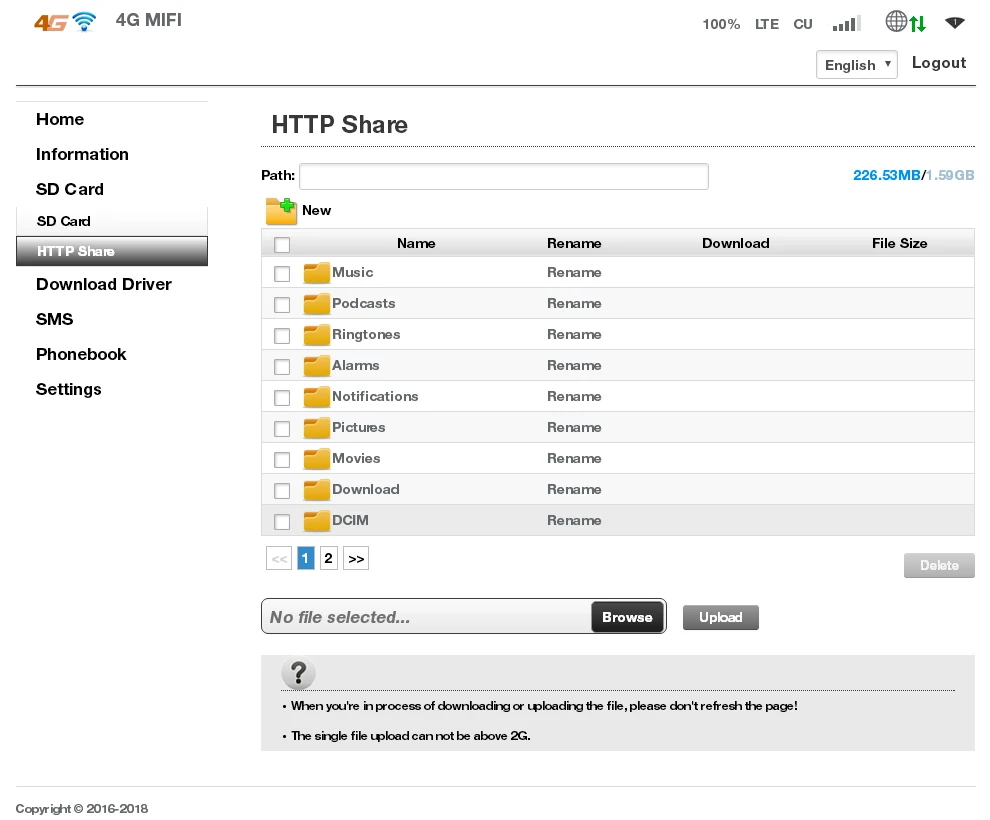Expand the SD Card main menu
Viewport: 990px width, 820px height.
point(69,189)
